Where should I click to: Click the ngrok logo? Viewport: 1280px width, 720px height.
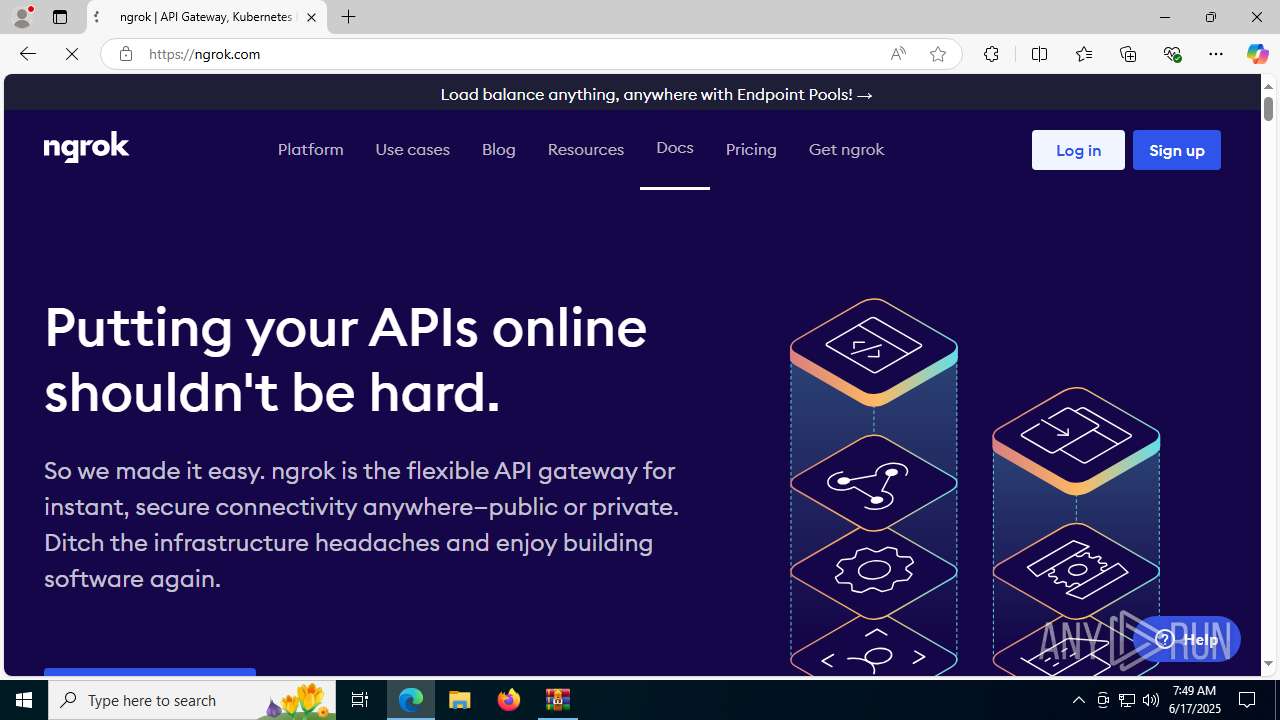tap(87, 147)
